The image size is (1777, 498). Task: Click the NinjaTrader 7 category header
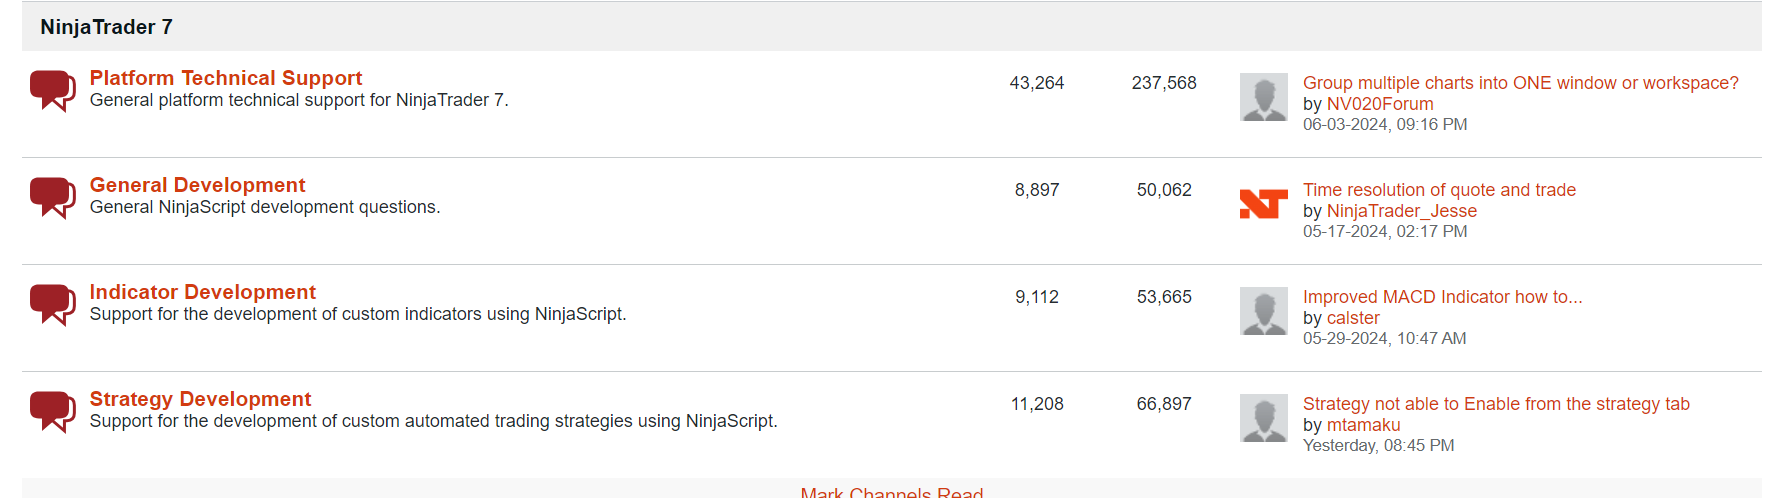point(106,27)
